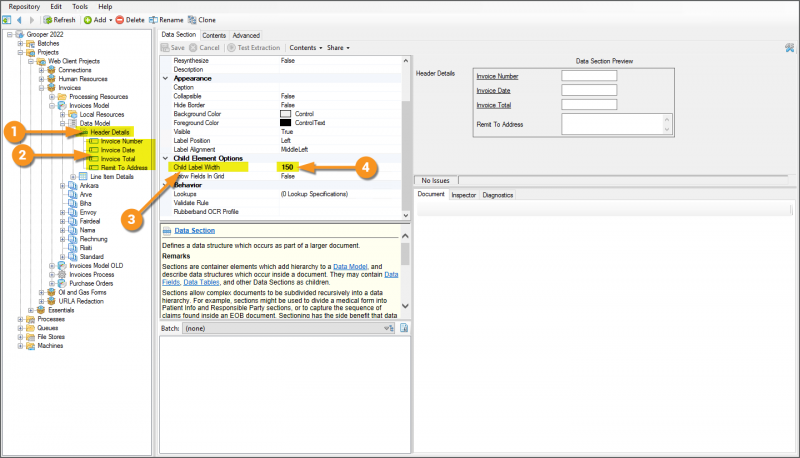Click the Background Color swatch
Screen dimensions: 800x458
click(285, 114)
